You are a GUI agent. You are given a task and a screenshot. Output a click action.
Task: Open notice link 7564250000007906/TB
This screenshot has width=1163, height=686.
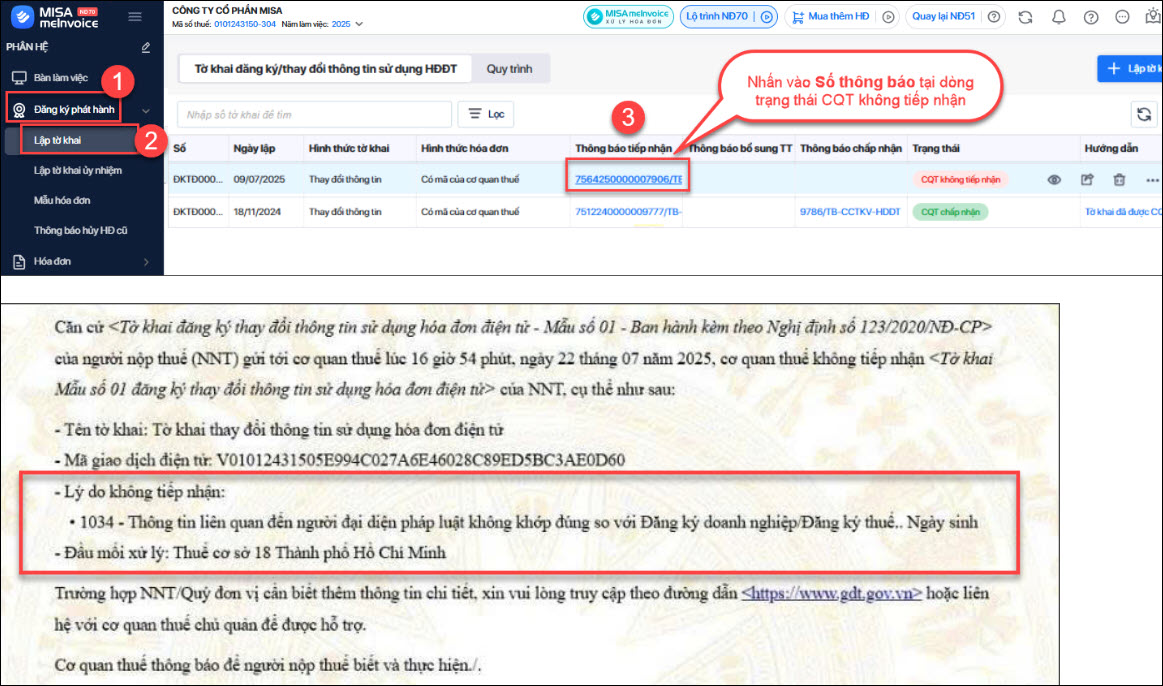tap(628, 180)
